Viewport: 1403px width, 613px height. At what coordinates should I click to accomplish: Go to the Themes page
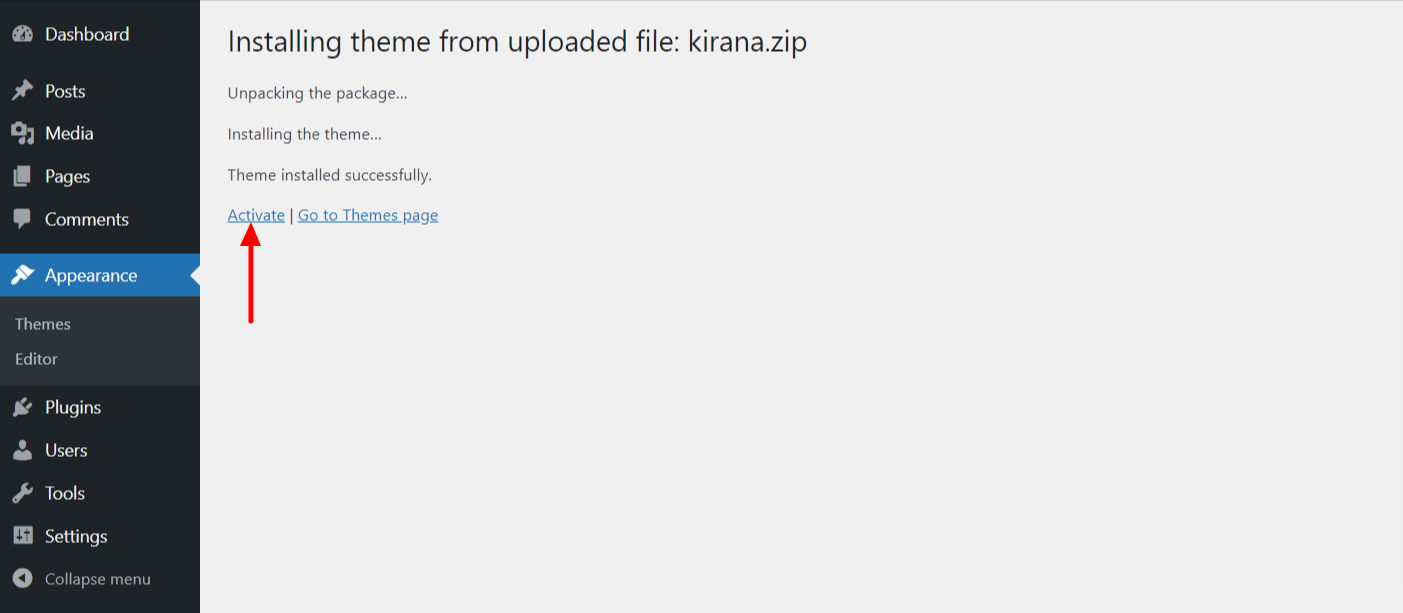tap(367, 214)
